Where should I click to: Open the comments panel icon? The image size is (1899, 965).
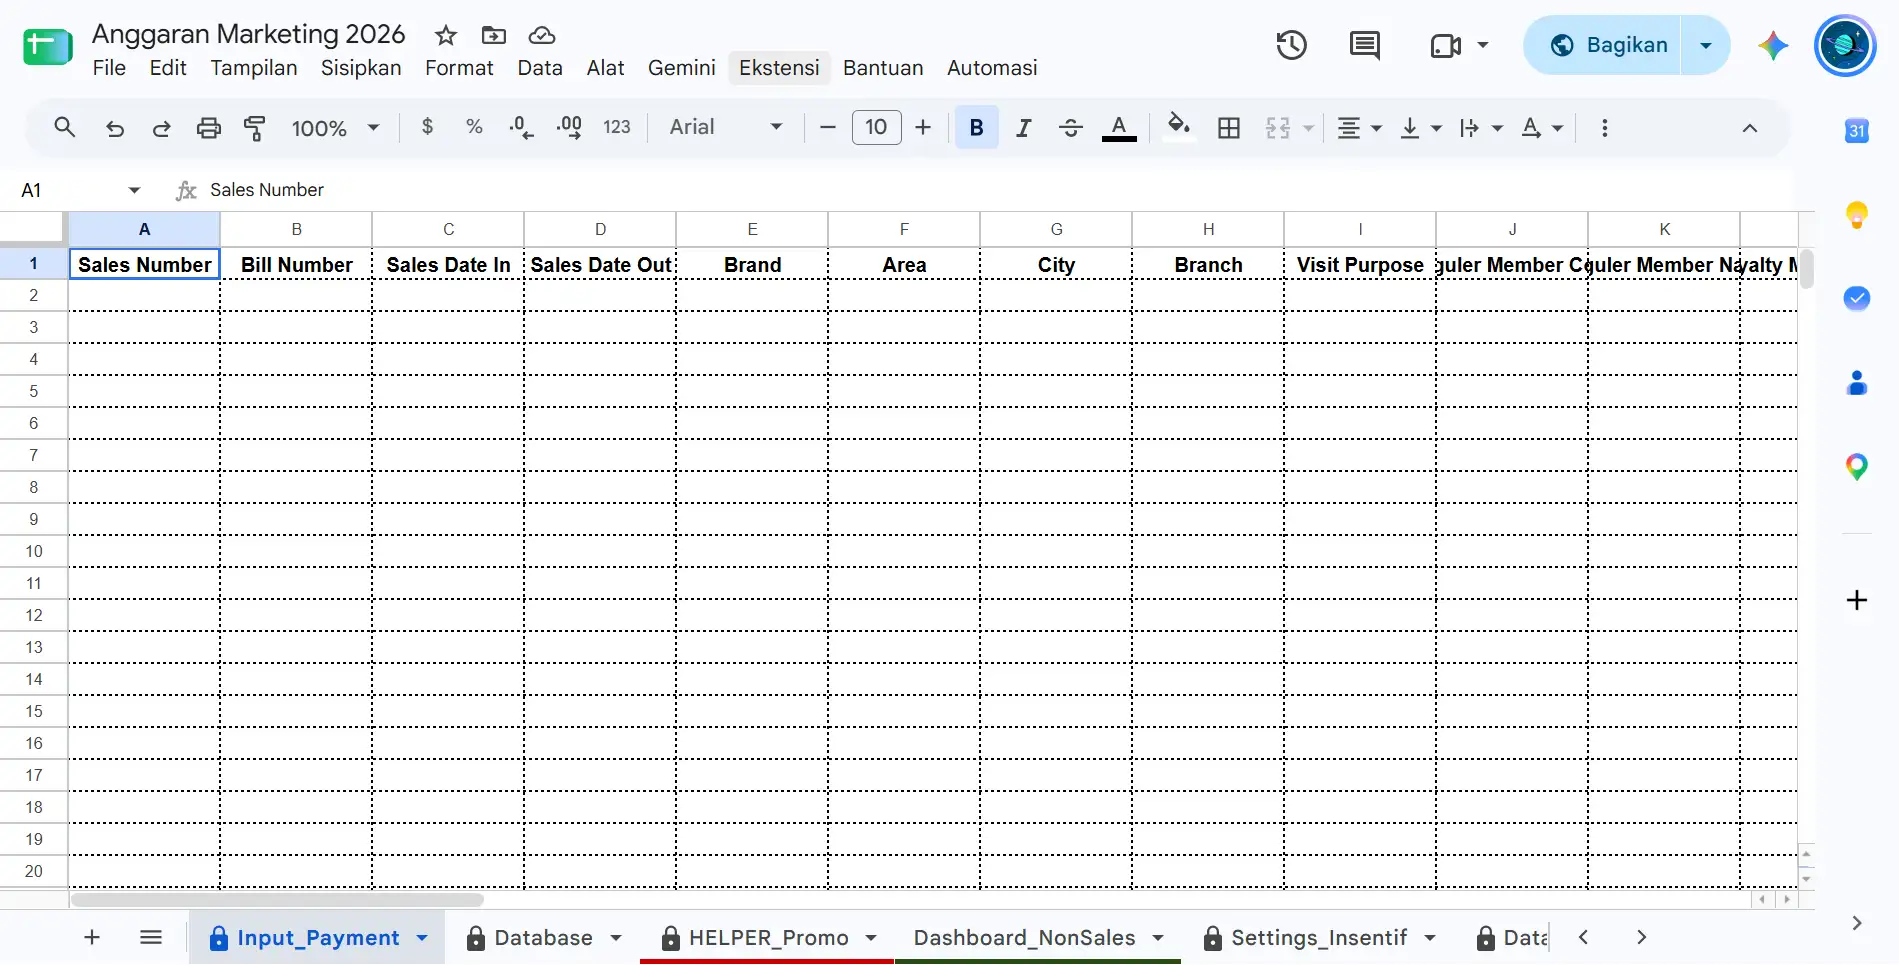pyautogui.click(x=1364, y=45)
